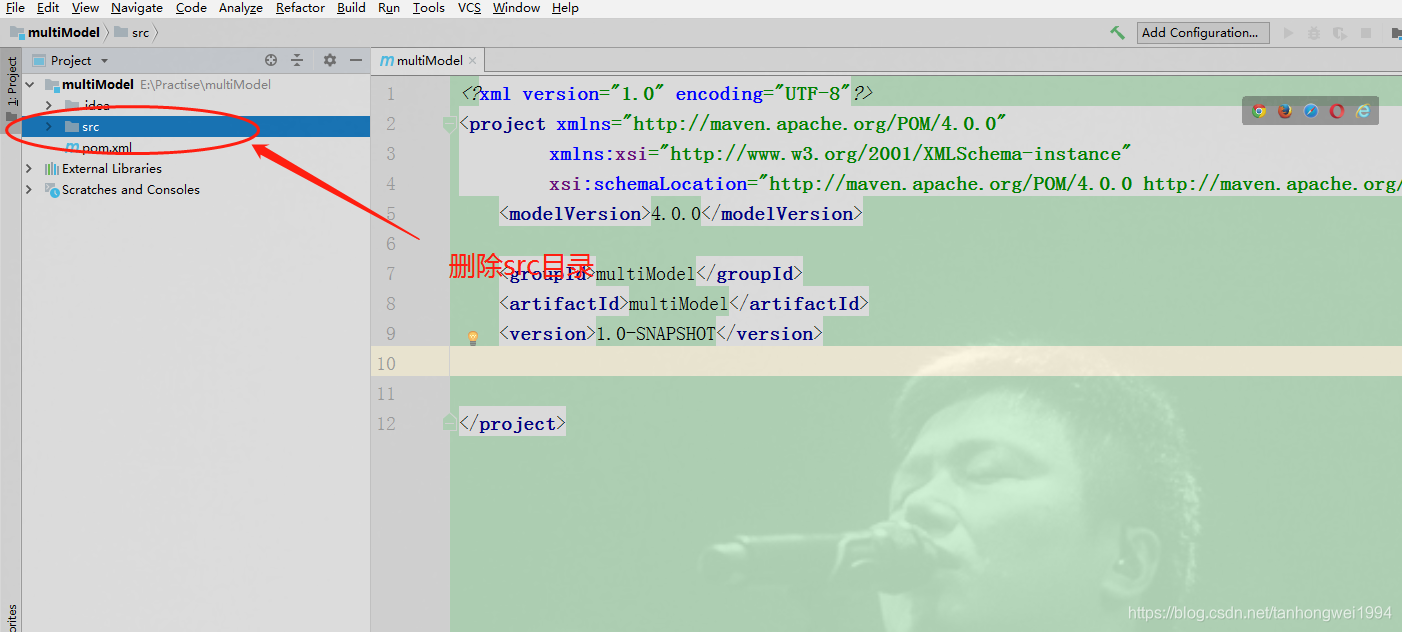Screen dimensions: 1402x632
Task: Click the Maven icon on pom.xml file
Action: (x=72, y=148)
